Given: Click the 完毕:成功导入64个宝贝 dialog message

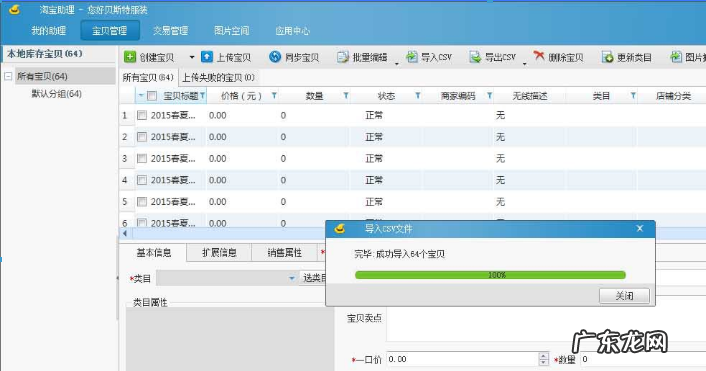Looking at the screenshot, I should click(x=399, y=254).
